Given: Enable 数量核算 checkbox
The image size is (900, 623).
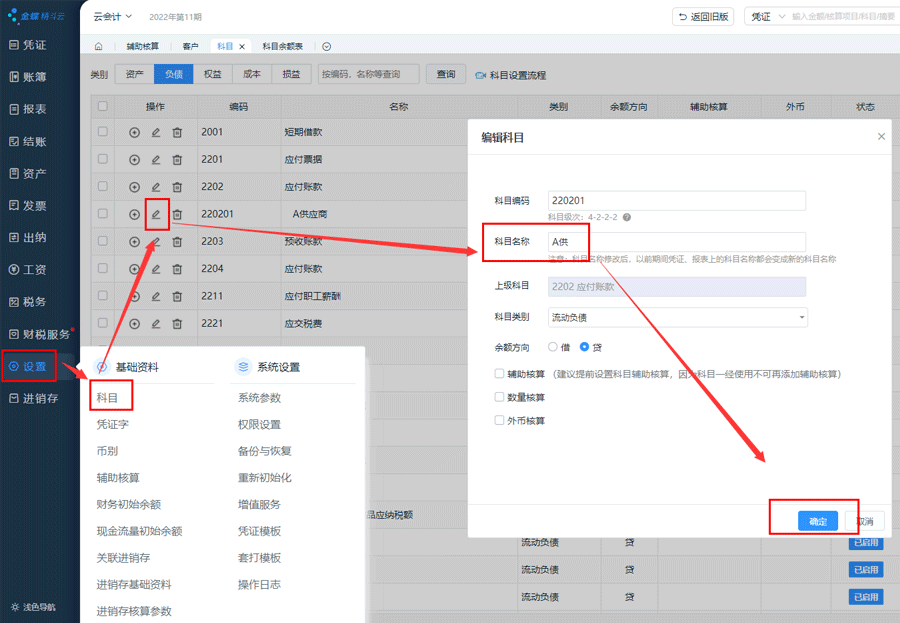Looking at the screenshot, I should [x=499, y=397].
